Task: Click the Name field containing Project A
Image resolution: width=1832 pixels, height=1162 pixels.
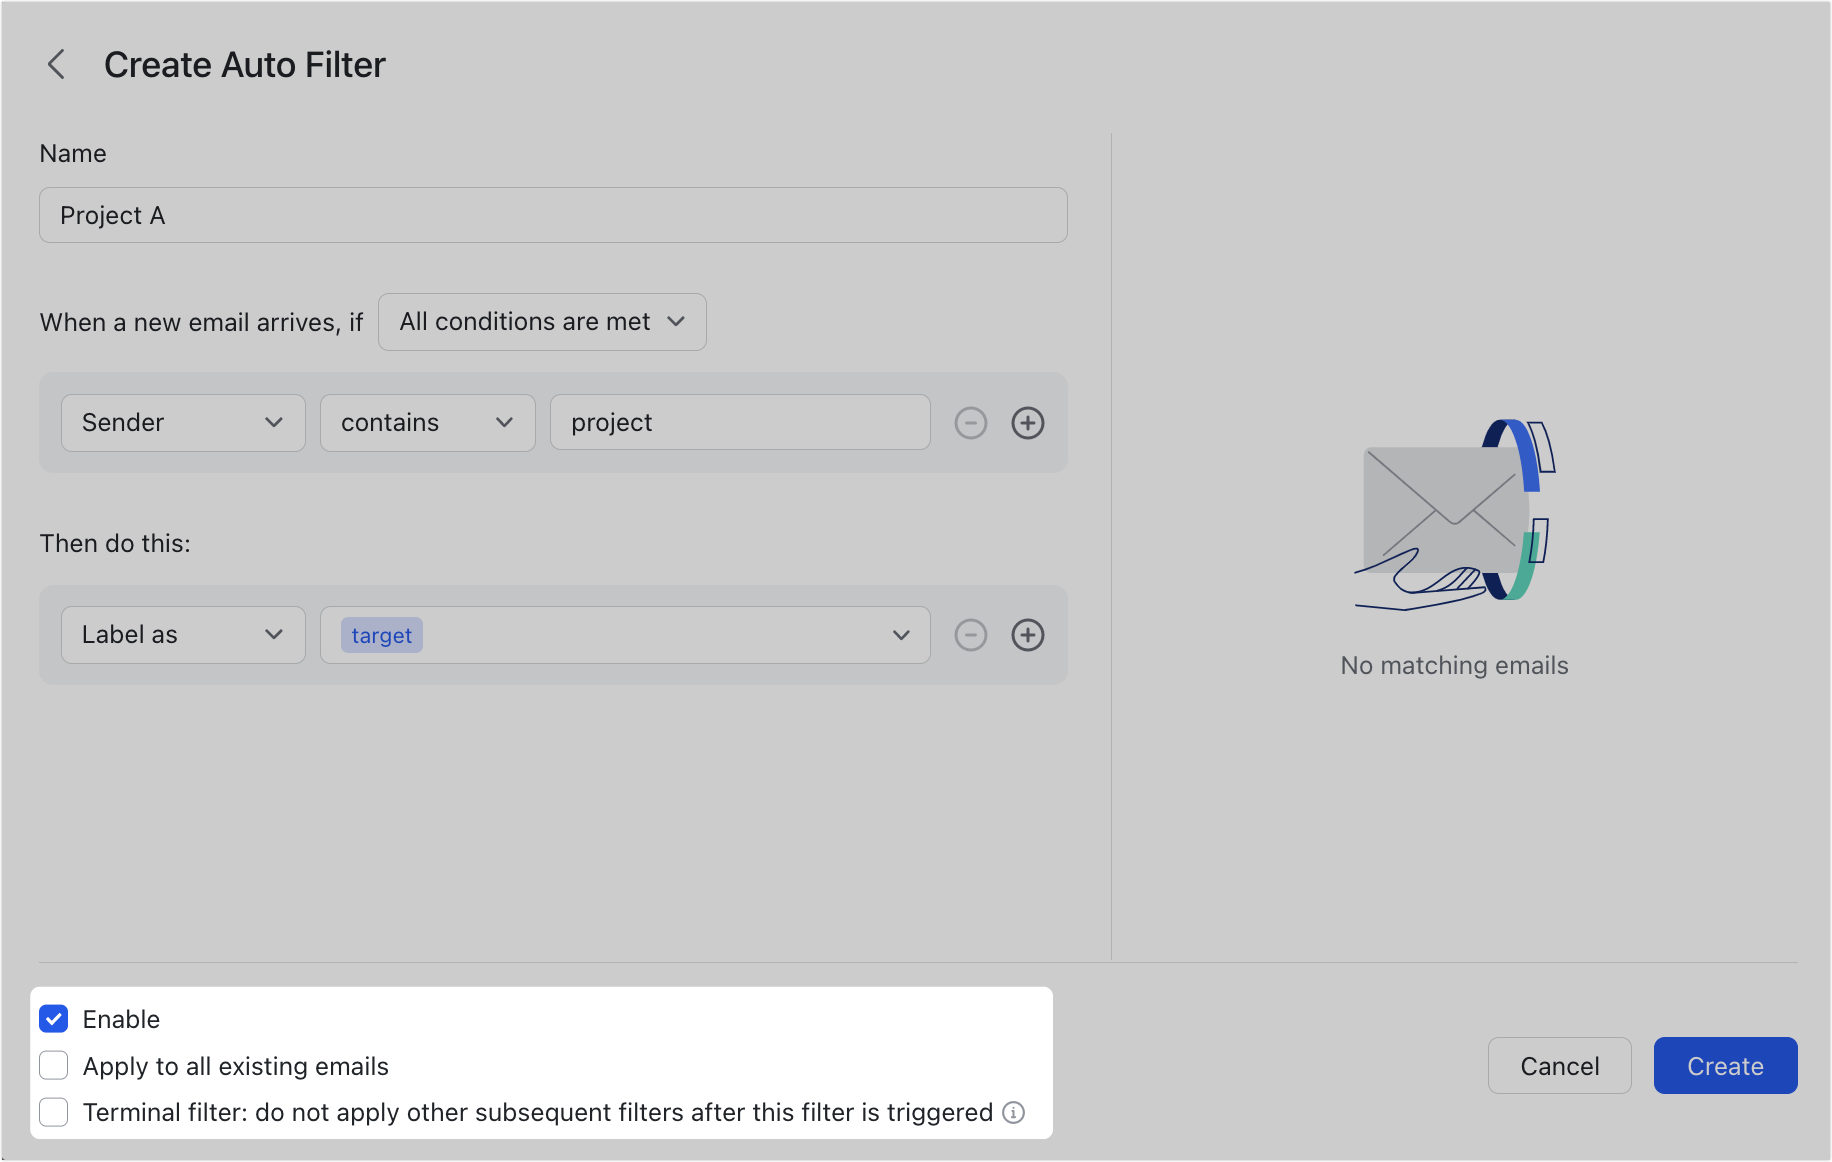Action: 552,215
